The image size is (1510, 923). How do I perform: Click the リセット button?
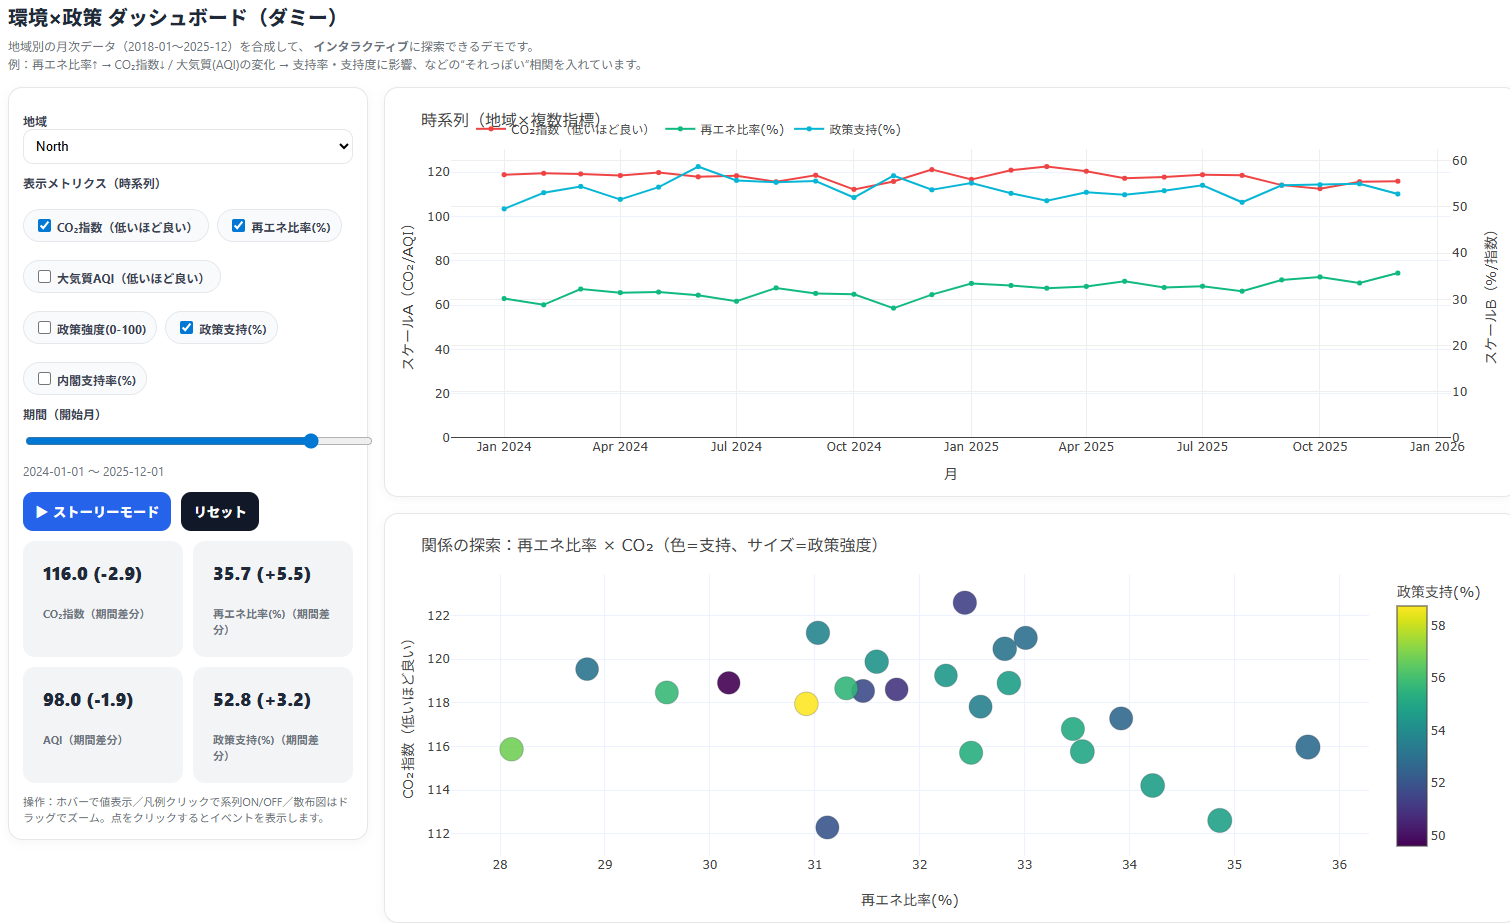pyautogui.click(x=220, y=512)
